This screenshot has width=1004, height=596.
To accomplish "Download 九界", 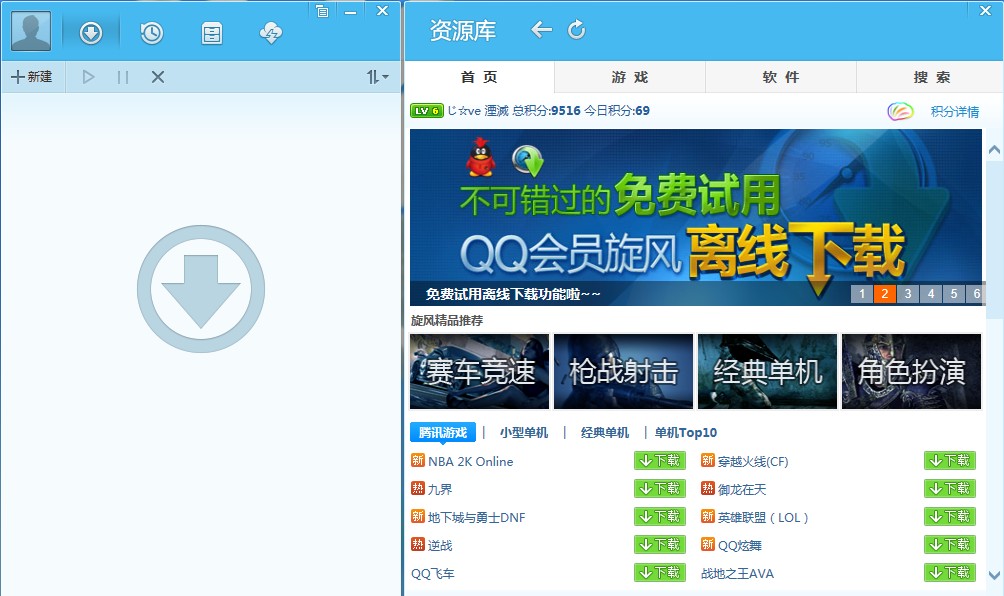I will point(660,489).
